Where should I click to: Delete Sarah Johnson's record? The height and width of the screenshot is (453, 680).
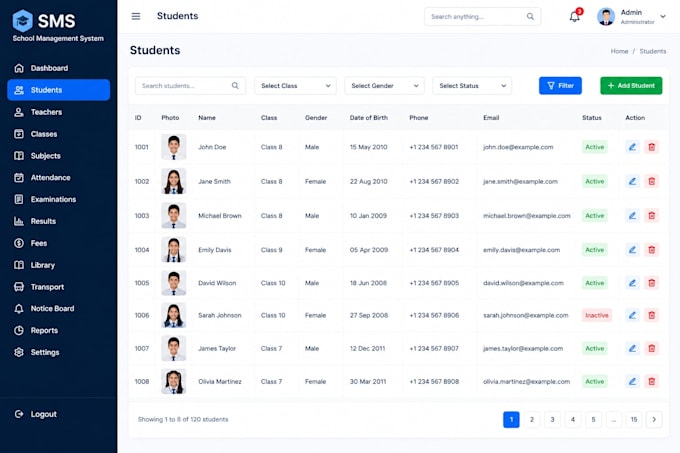click(x=651, y=315)
